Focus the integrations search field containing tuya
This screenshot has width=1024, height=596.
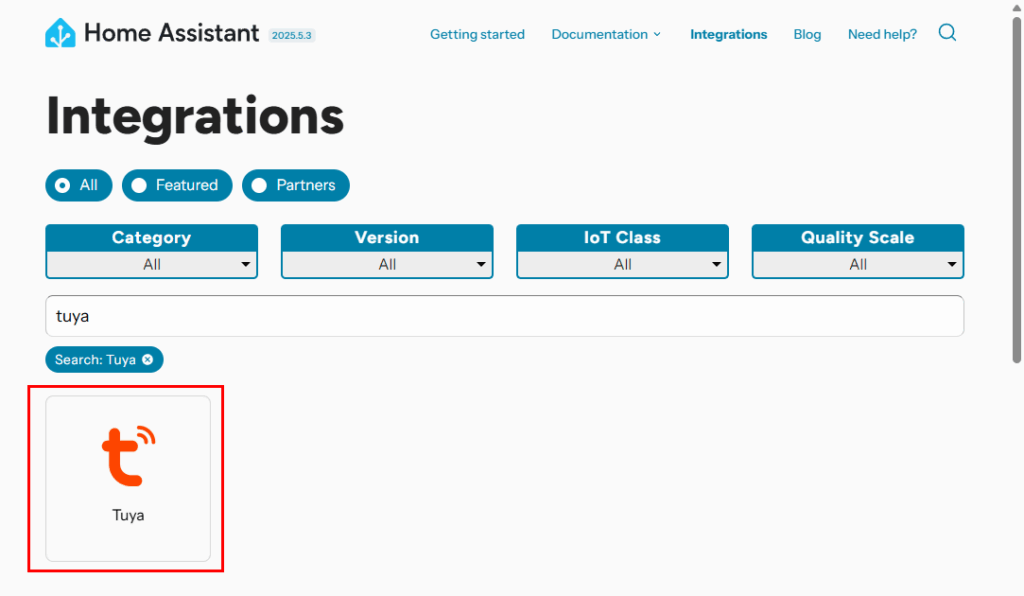coord(504,316)
